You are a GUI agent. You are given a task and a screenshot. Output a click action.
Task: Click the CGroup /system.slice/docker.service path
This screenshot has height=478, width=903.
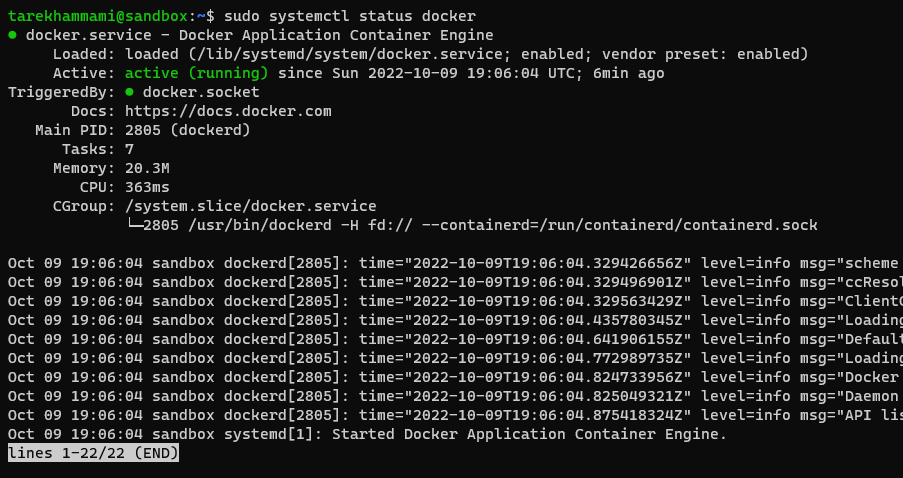(251, 206)
